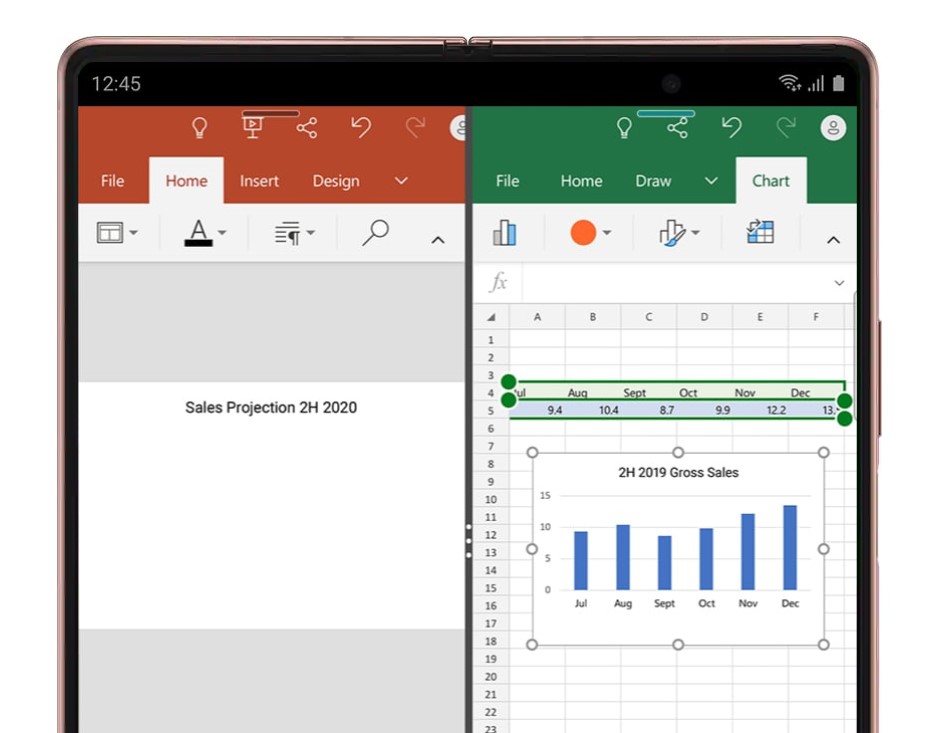Switch row and column chart data
Screen dimensions: 943x733
(x=760, y=232)
